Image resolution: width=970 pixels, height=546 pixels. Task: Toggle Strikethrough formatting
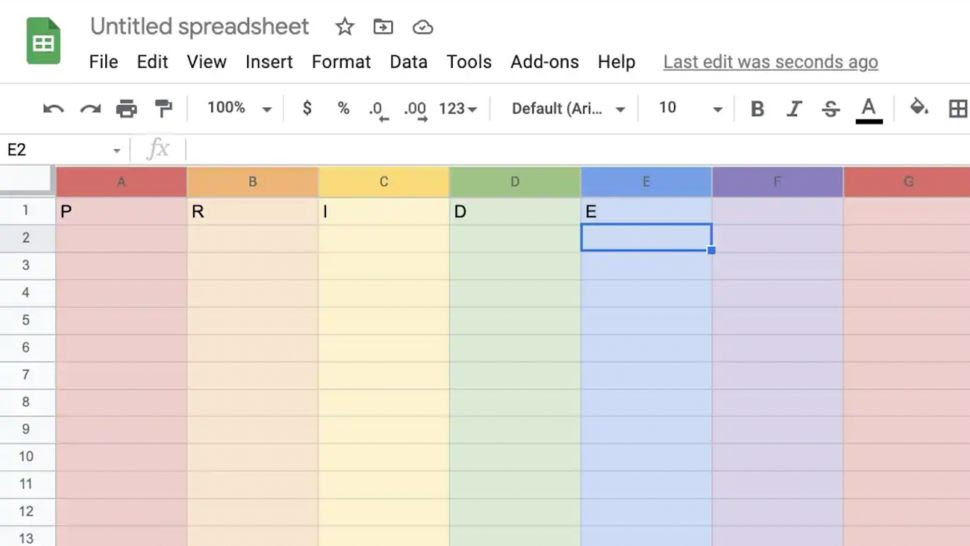click(x=831, y=109)
